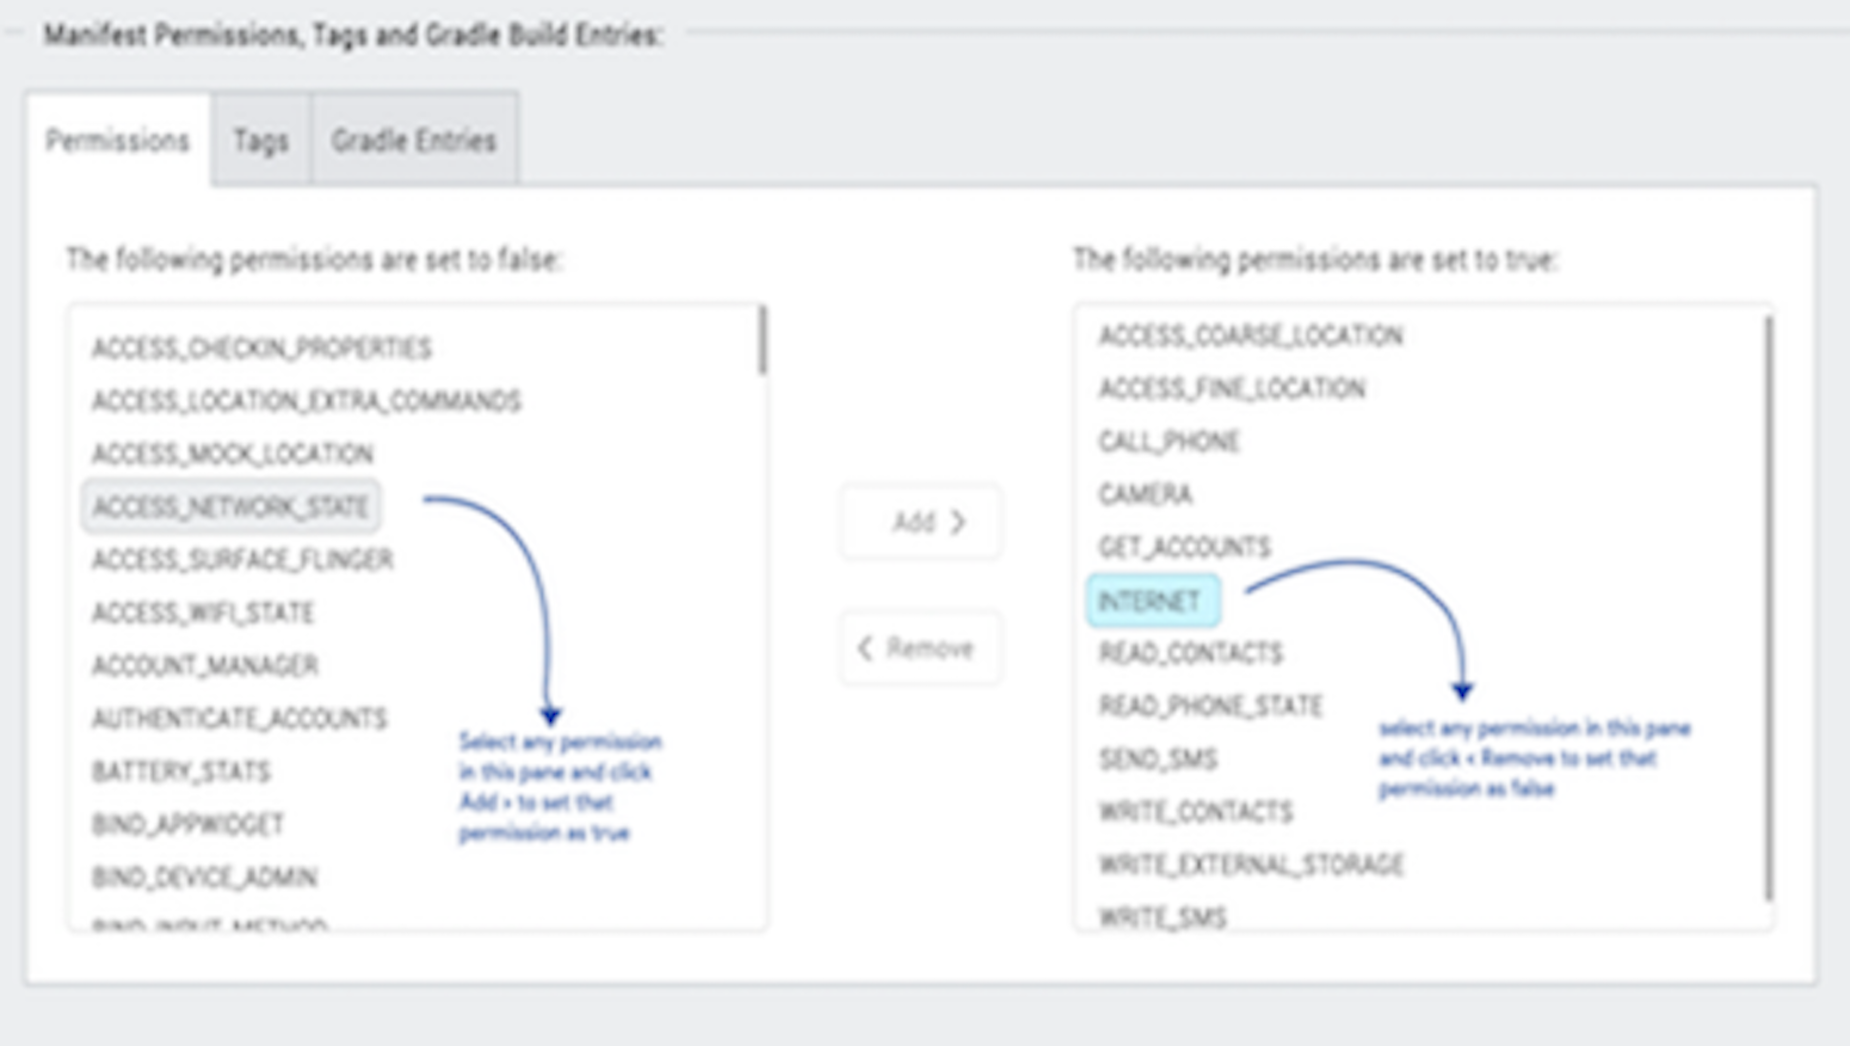Choose ACCESS_CHECKIN_PROPERTIES permission
Viewport: 1850px width, 1046px height.
261,347
